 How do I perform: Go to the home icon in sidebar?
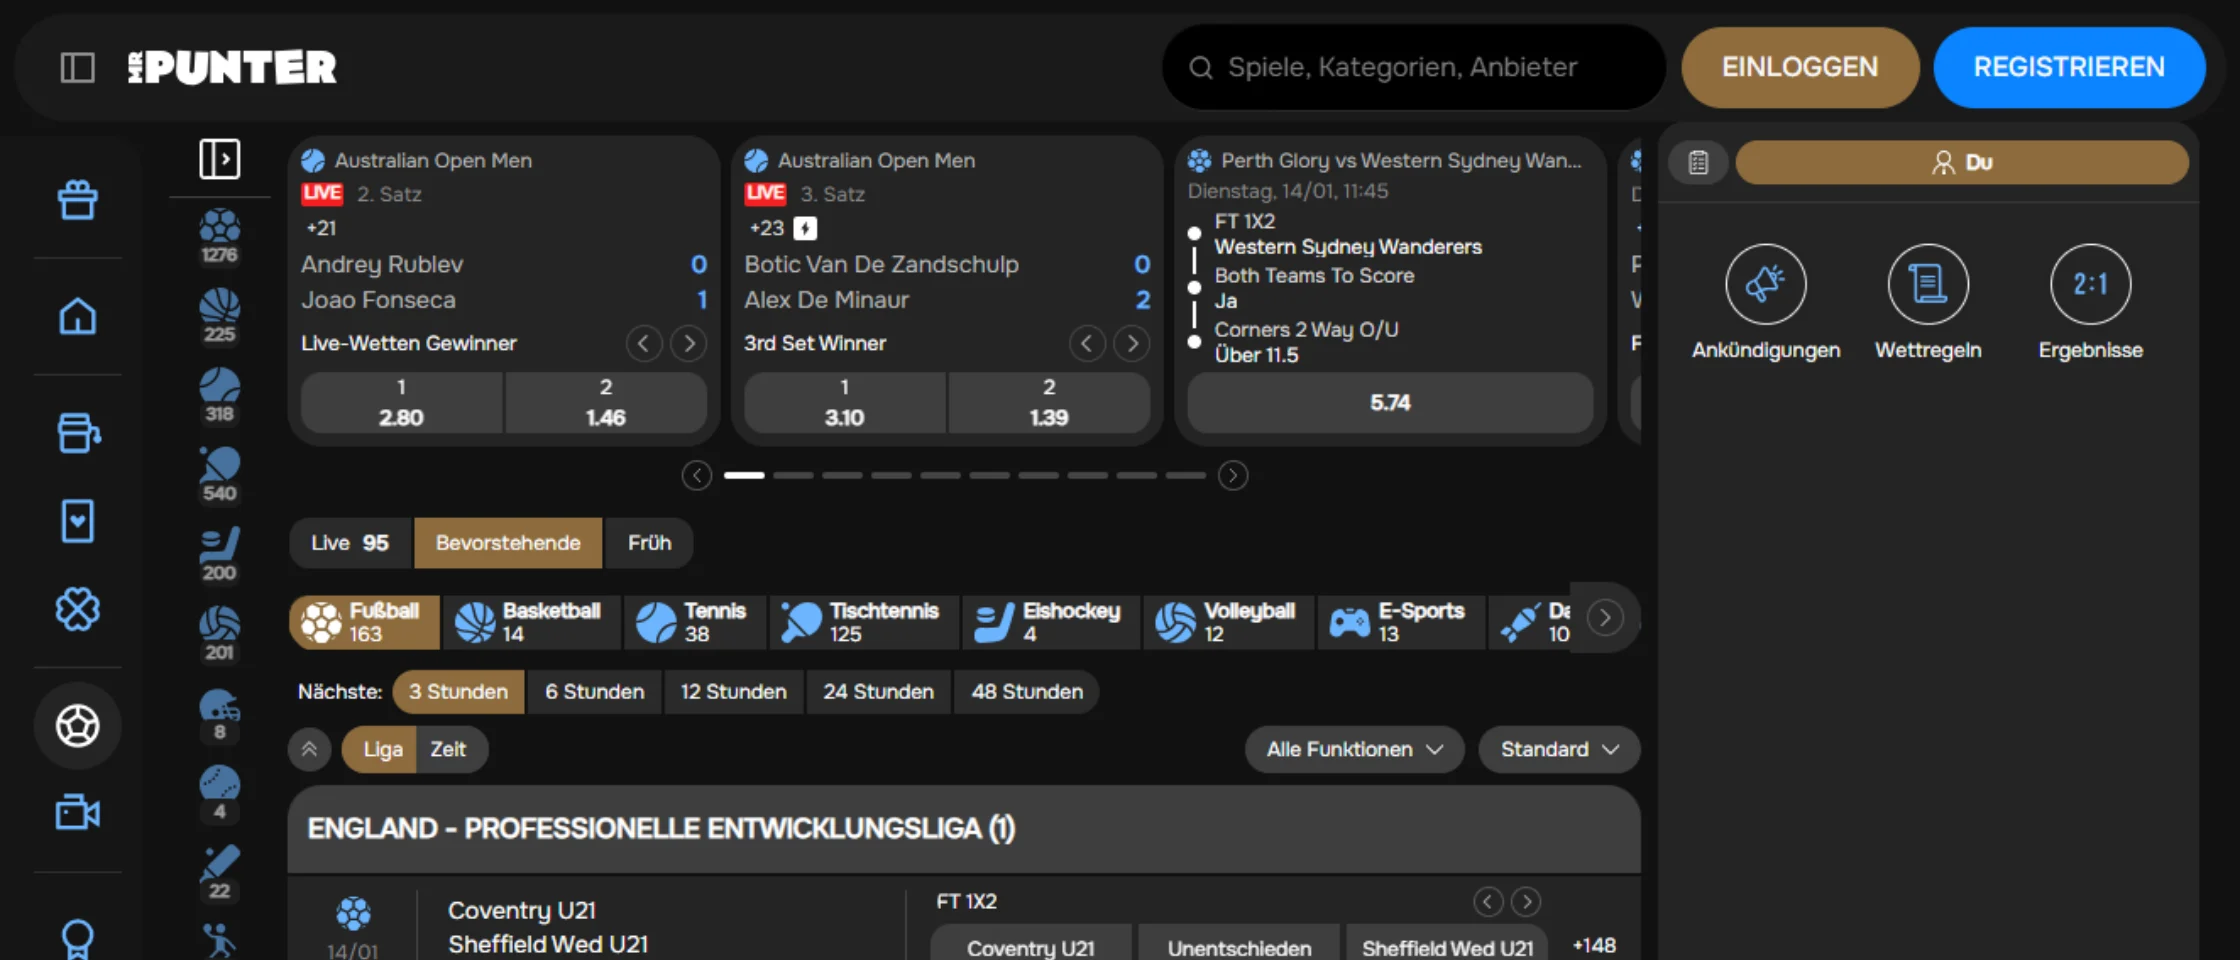click(x=77, y=317)
